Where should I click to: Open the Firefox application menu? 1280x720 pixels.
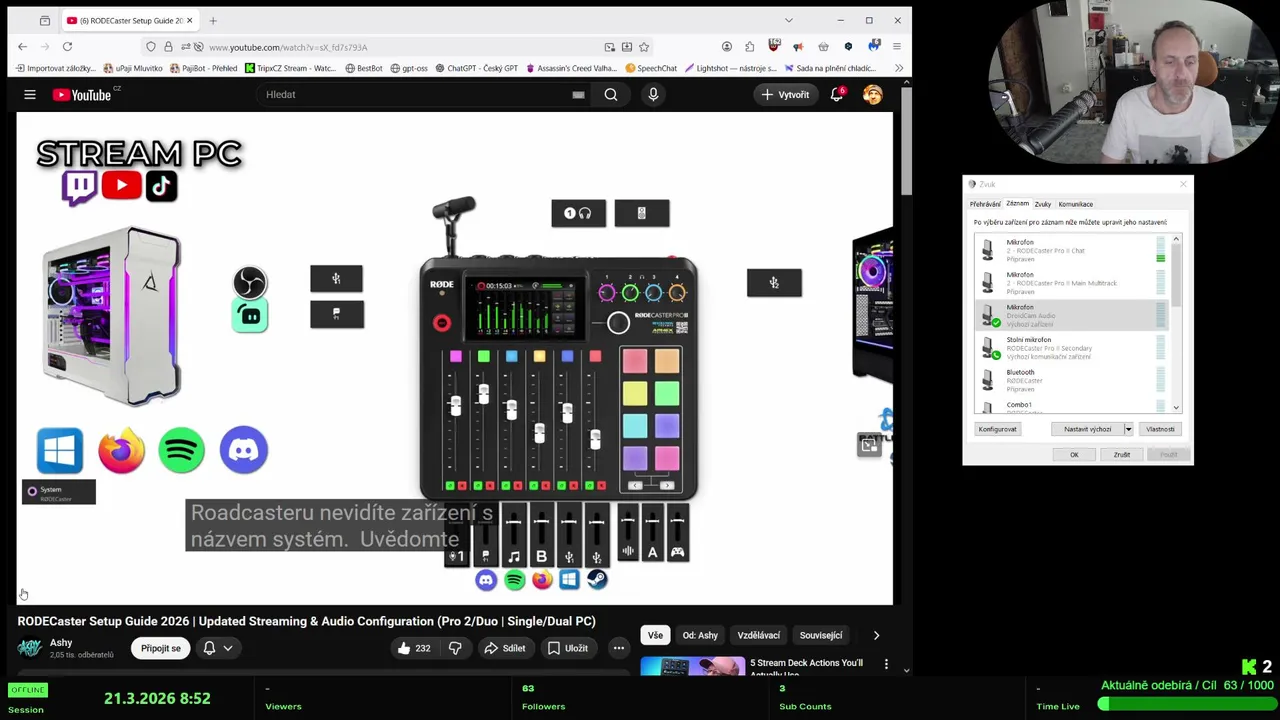point(897,47)
